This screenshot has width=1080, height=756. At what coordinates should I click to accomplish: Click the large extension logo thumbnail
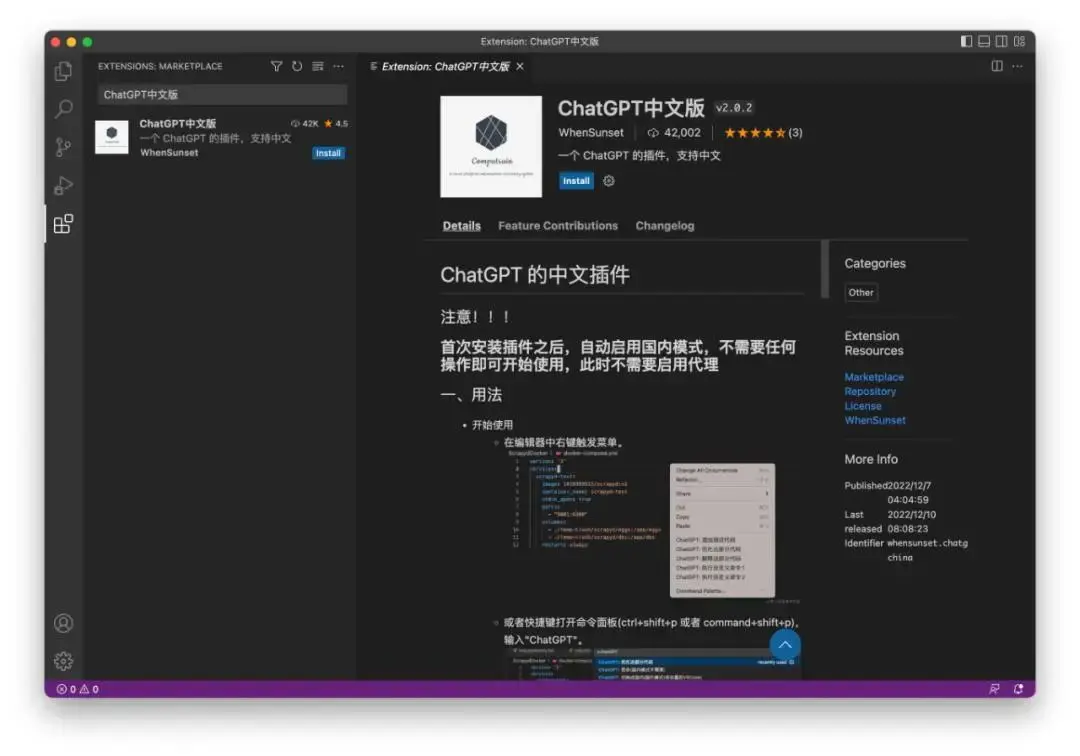pos(491,147)
